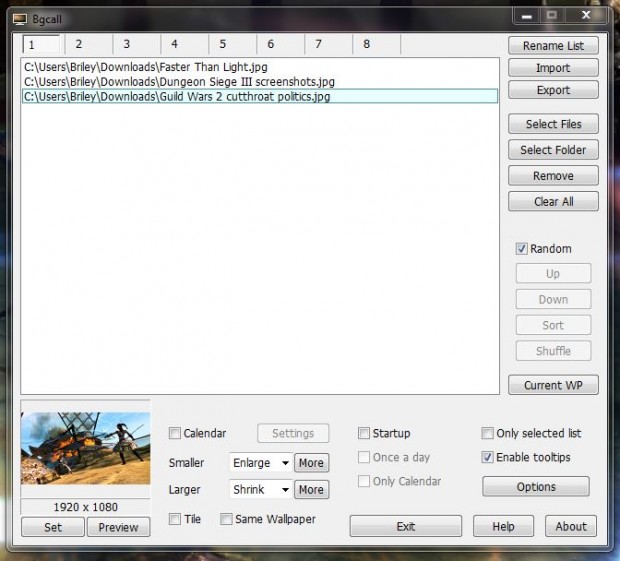The height and width of the screenshot is (561, 620).
Task: Click Clear All button
Action: coord(553,202)
